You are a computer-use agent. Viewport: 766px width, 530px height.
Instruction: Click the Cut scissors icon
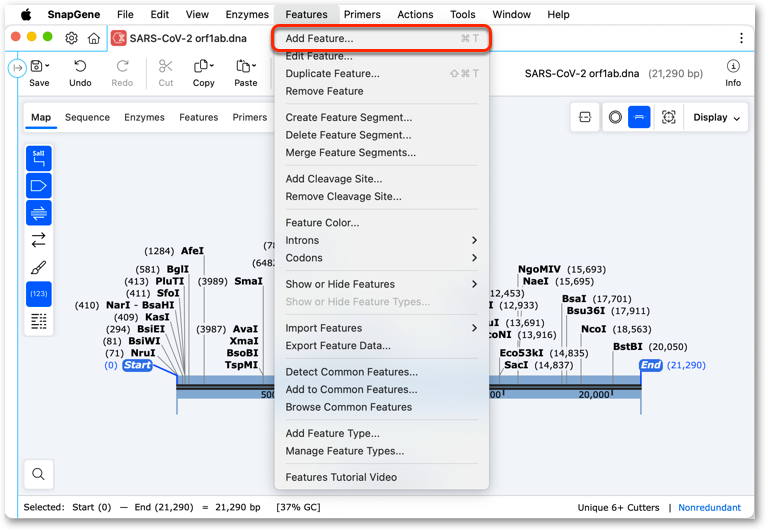(x=166, y=66)
